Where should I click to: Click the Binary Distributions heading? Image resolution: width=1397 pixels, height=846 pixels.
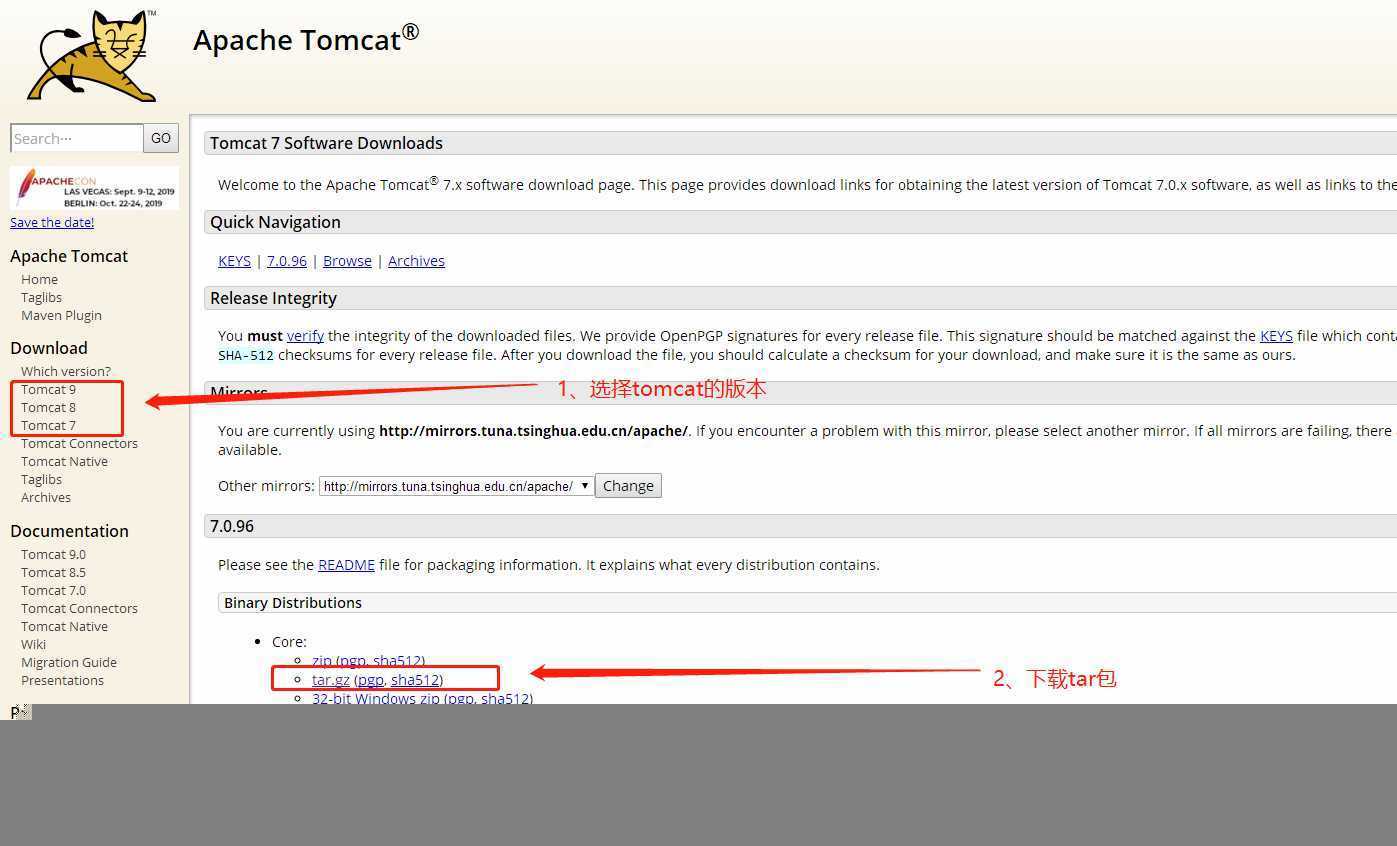(x=293, y=603)
